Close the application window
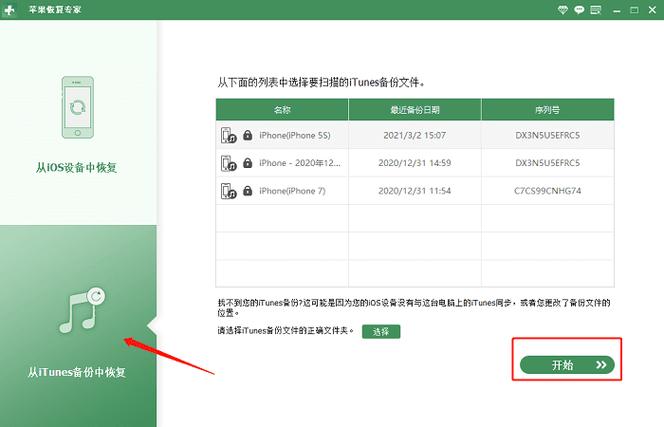This screenshot has width=664, height=427. click(652, 10)
